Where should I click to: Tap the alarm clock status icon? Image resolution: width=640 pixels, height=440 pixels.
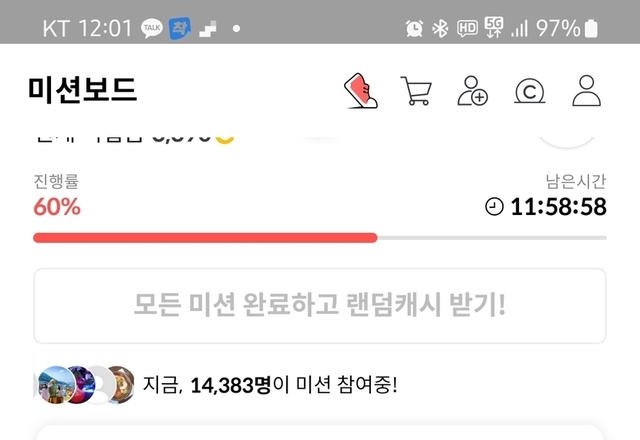[414, 29]
